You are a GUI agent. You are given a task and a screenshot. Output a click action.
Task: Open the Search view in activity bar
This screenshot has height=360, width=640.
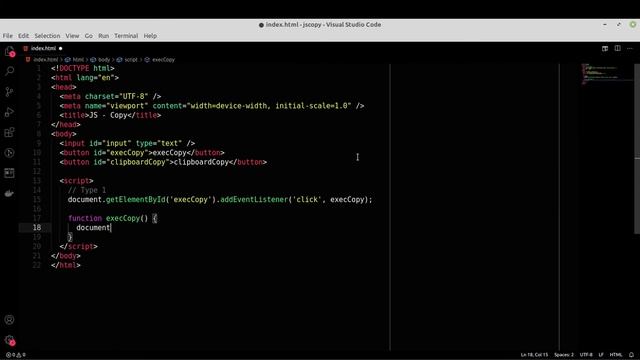[9, 71]
